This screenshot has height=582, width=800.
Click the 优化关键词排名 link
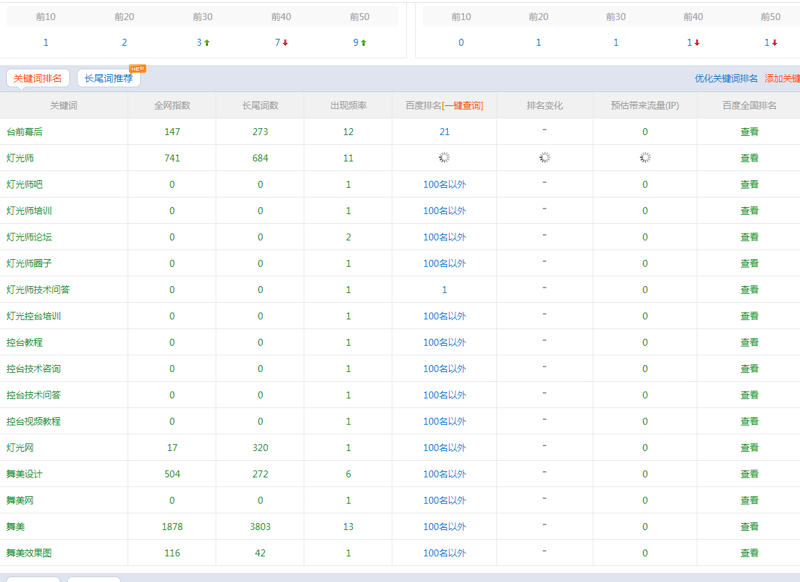coord(726,79)
